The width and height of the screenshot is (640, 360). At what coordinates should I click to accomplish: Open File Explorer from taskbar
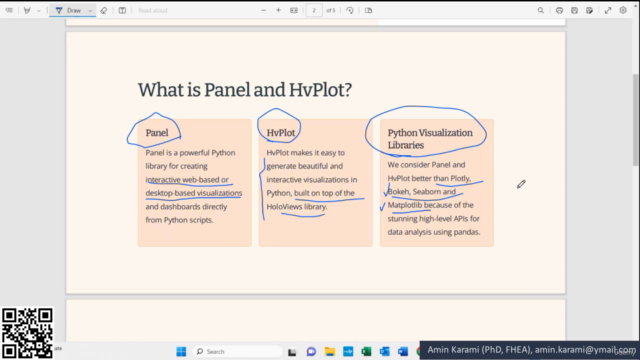pyautogui.click(x=330, y=351)
